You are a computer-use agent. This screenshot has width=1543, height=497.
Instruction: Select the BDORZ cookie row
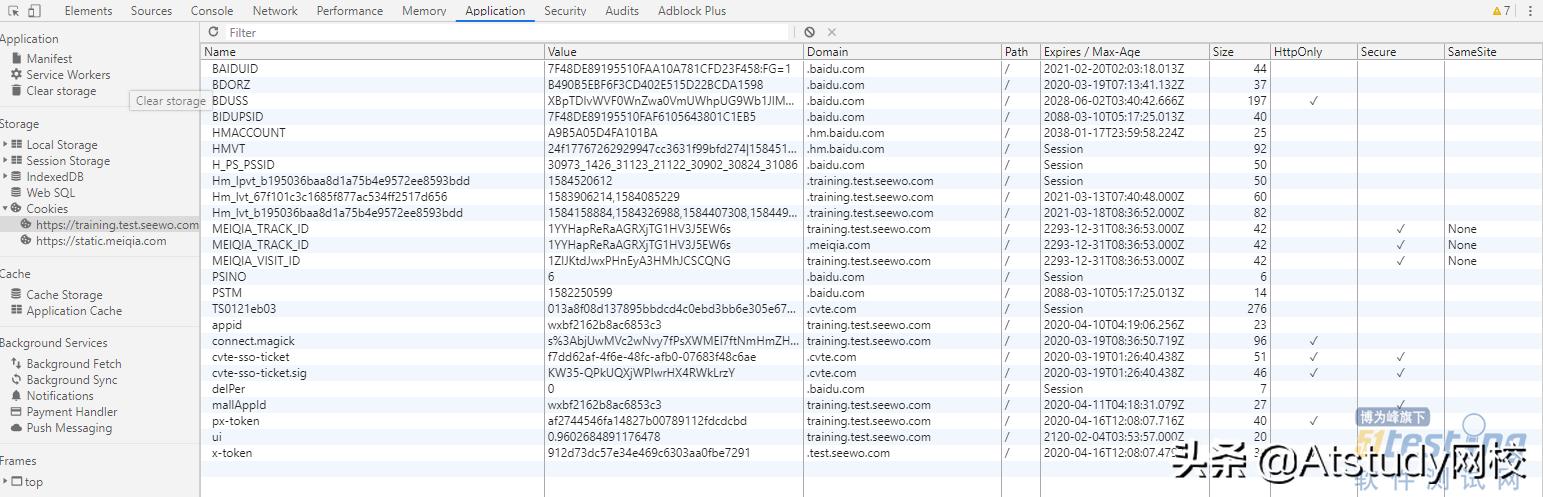(x=871, y=85)
